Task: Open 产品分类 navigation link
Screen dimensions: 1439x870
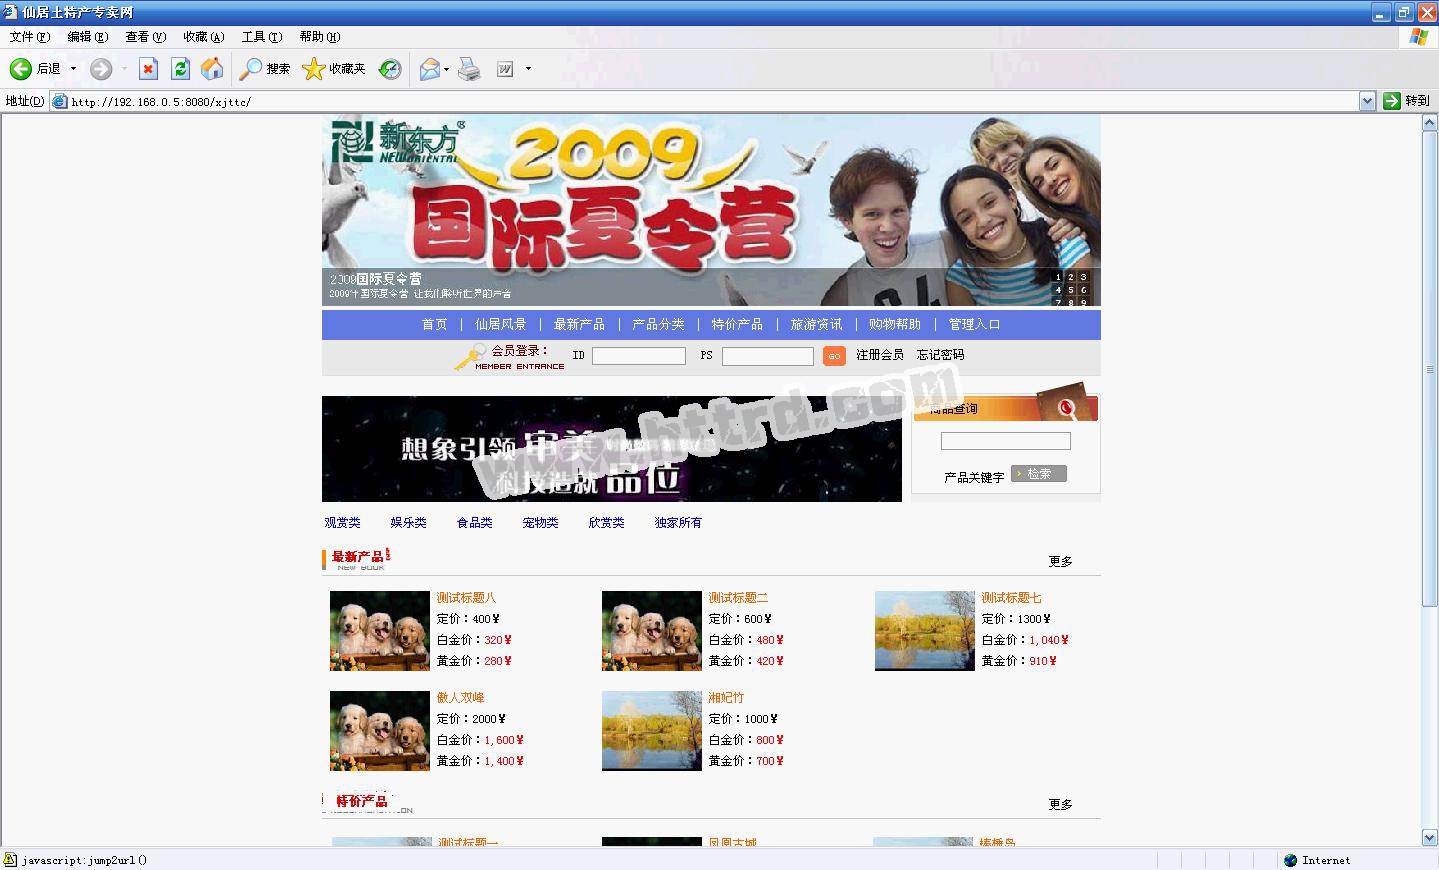Action: pos(658,324)
